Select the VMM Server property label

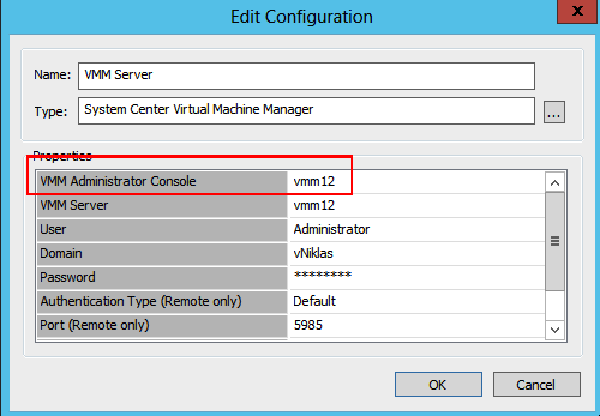162,206
